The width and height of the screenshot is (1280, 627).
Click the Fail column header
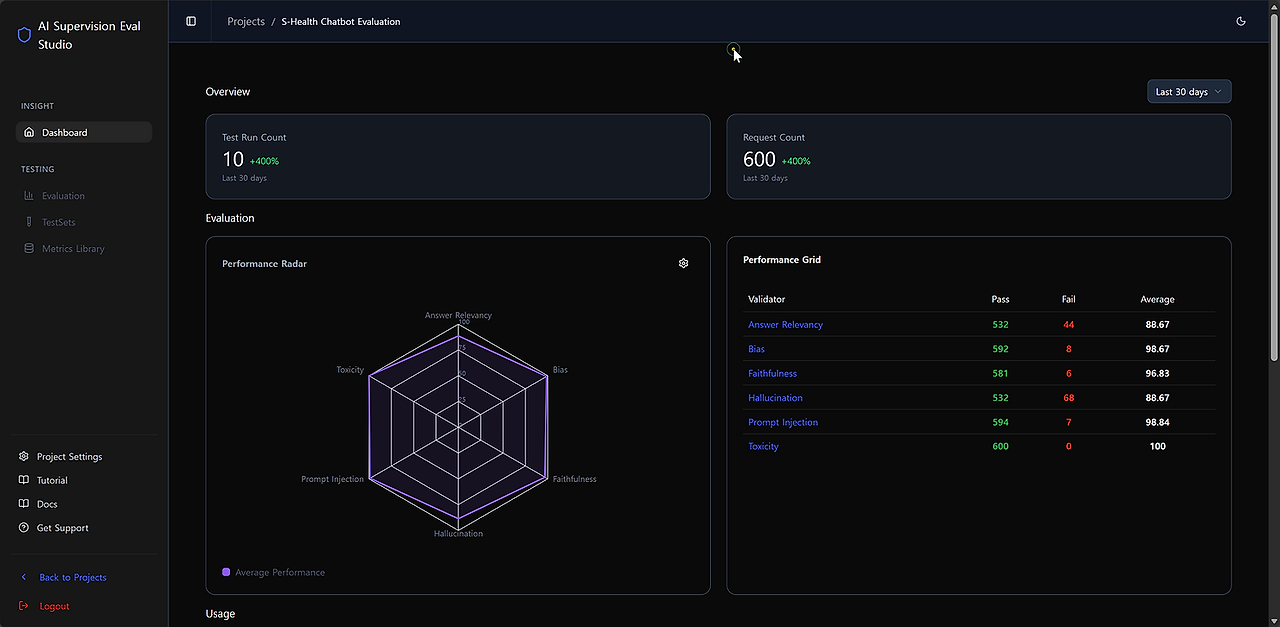1069,299
